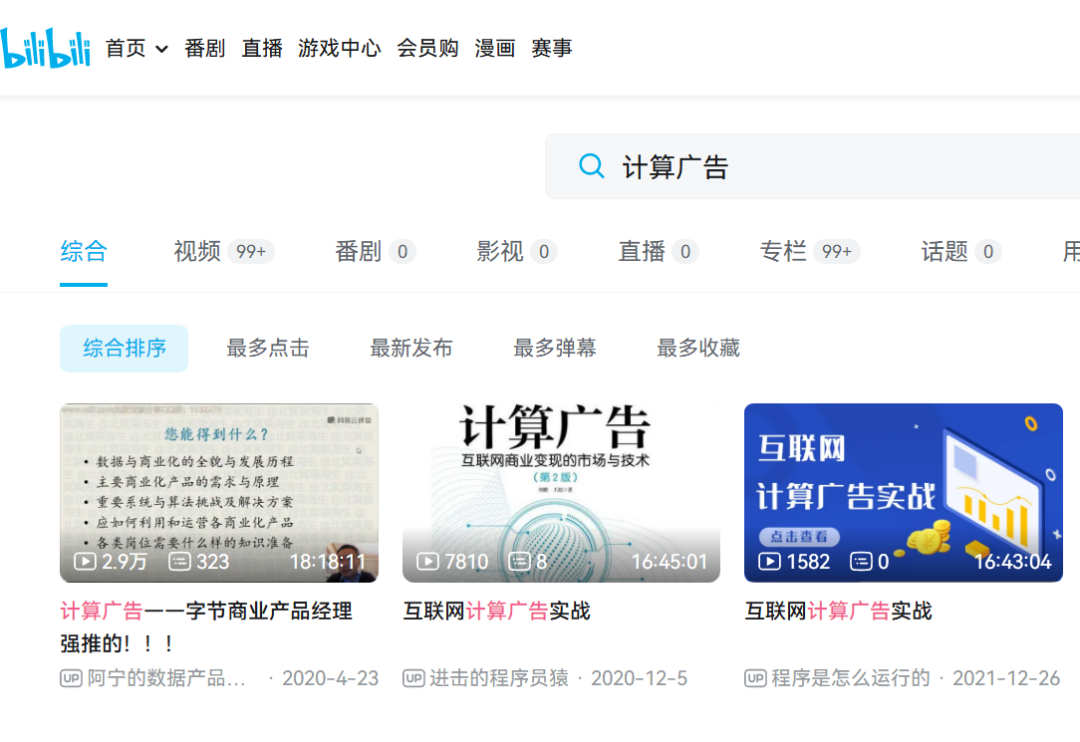Sort results by 最多弹幕
The image size is (1080, 742).
[554, 349]
